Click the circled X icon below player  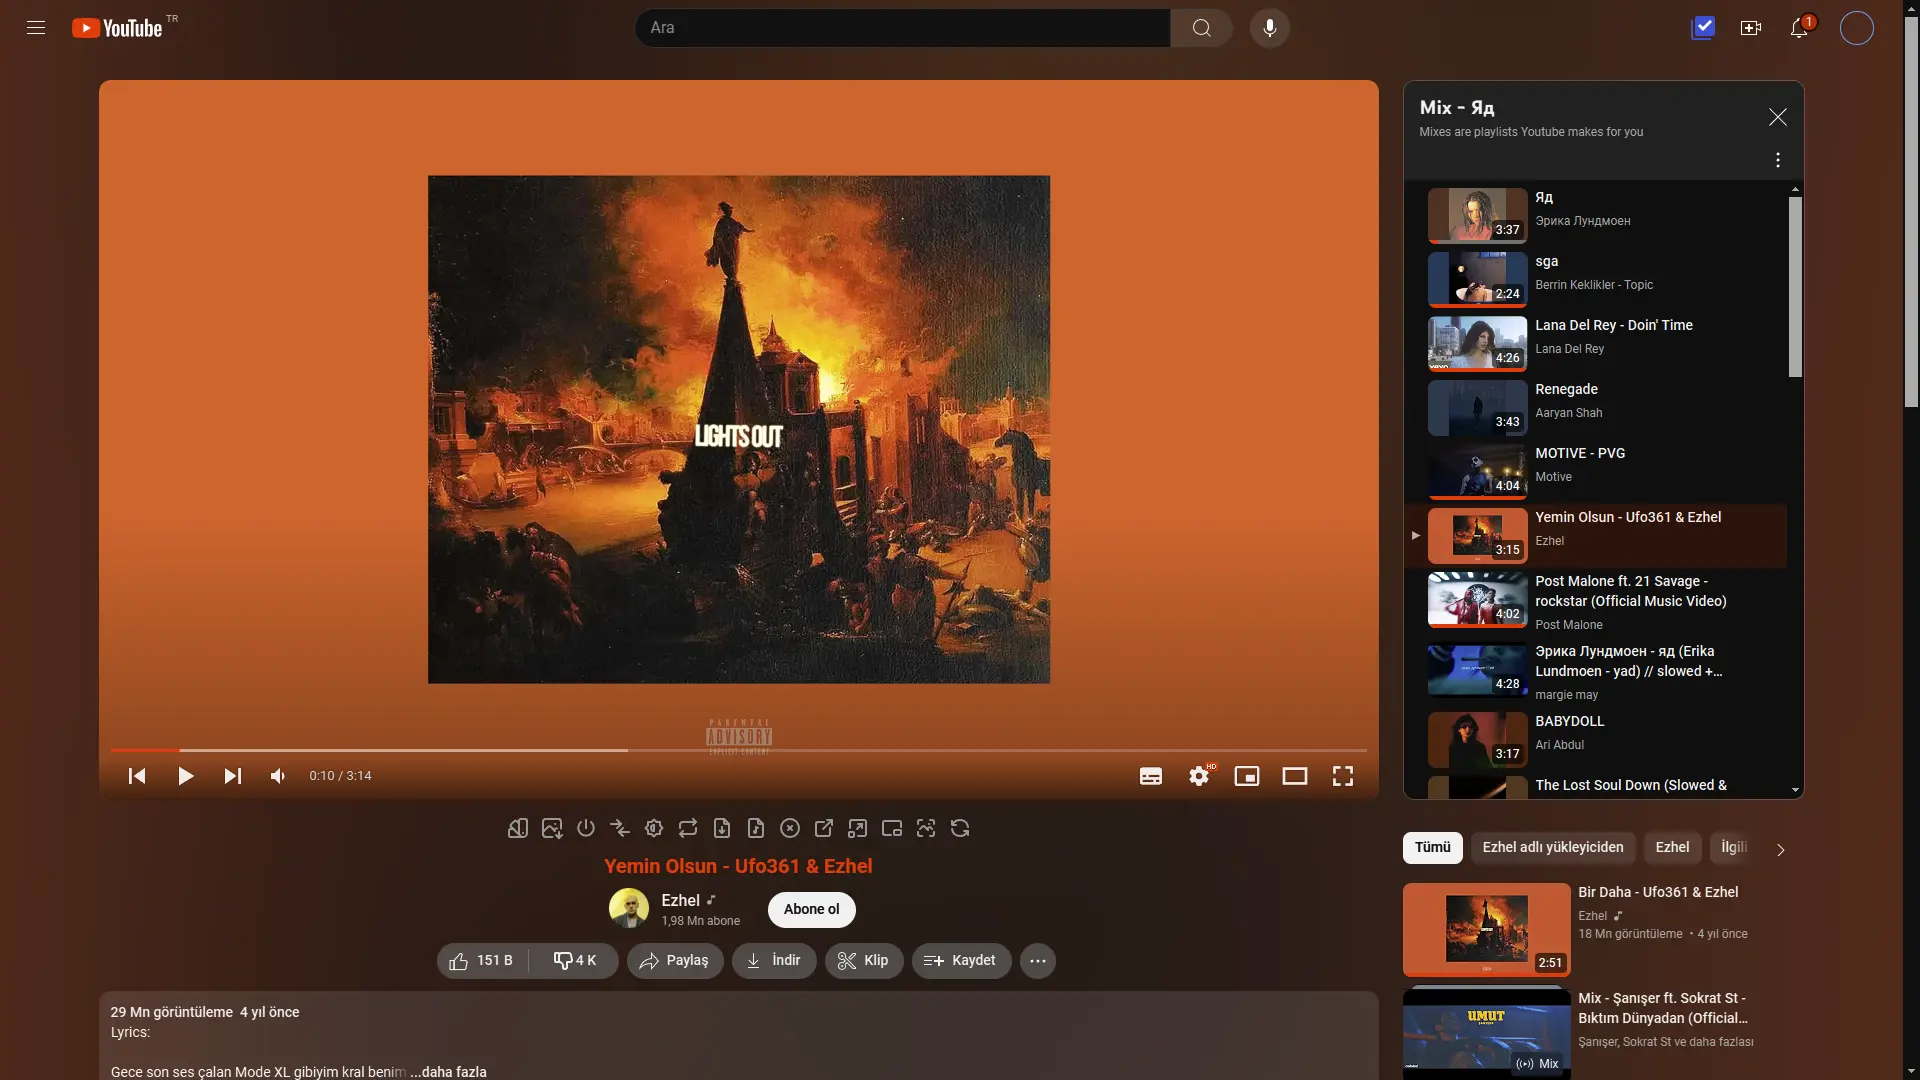(790, 828)
